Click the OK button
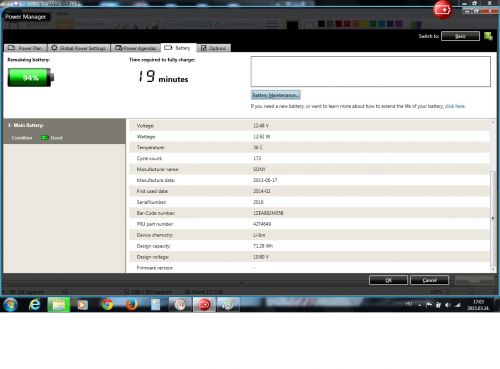This screenshot has width=500, height=369. tap(388, 280)
